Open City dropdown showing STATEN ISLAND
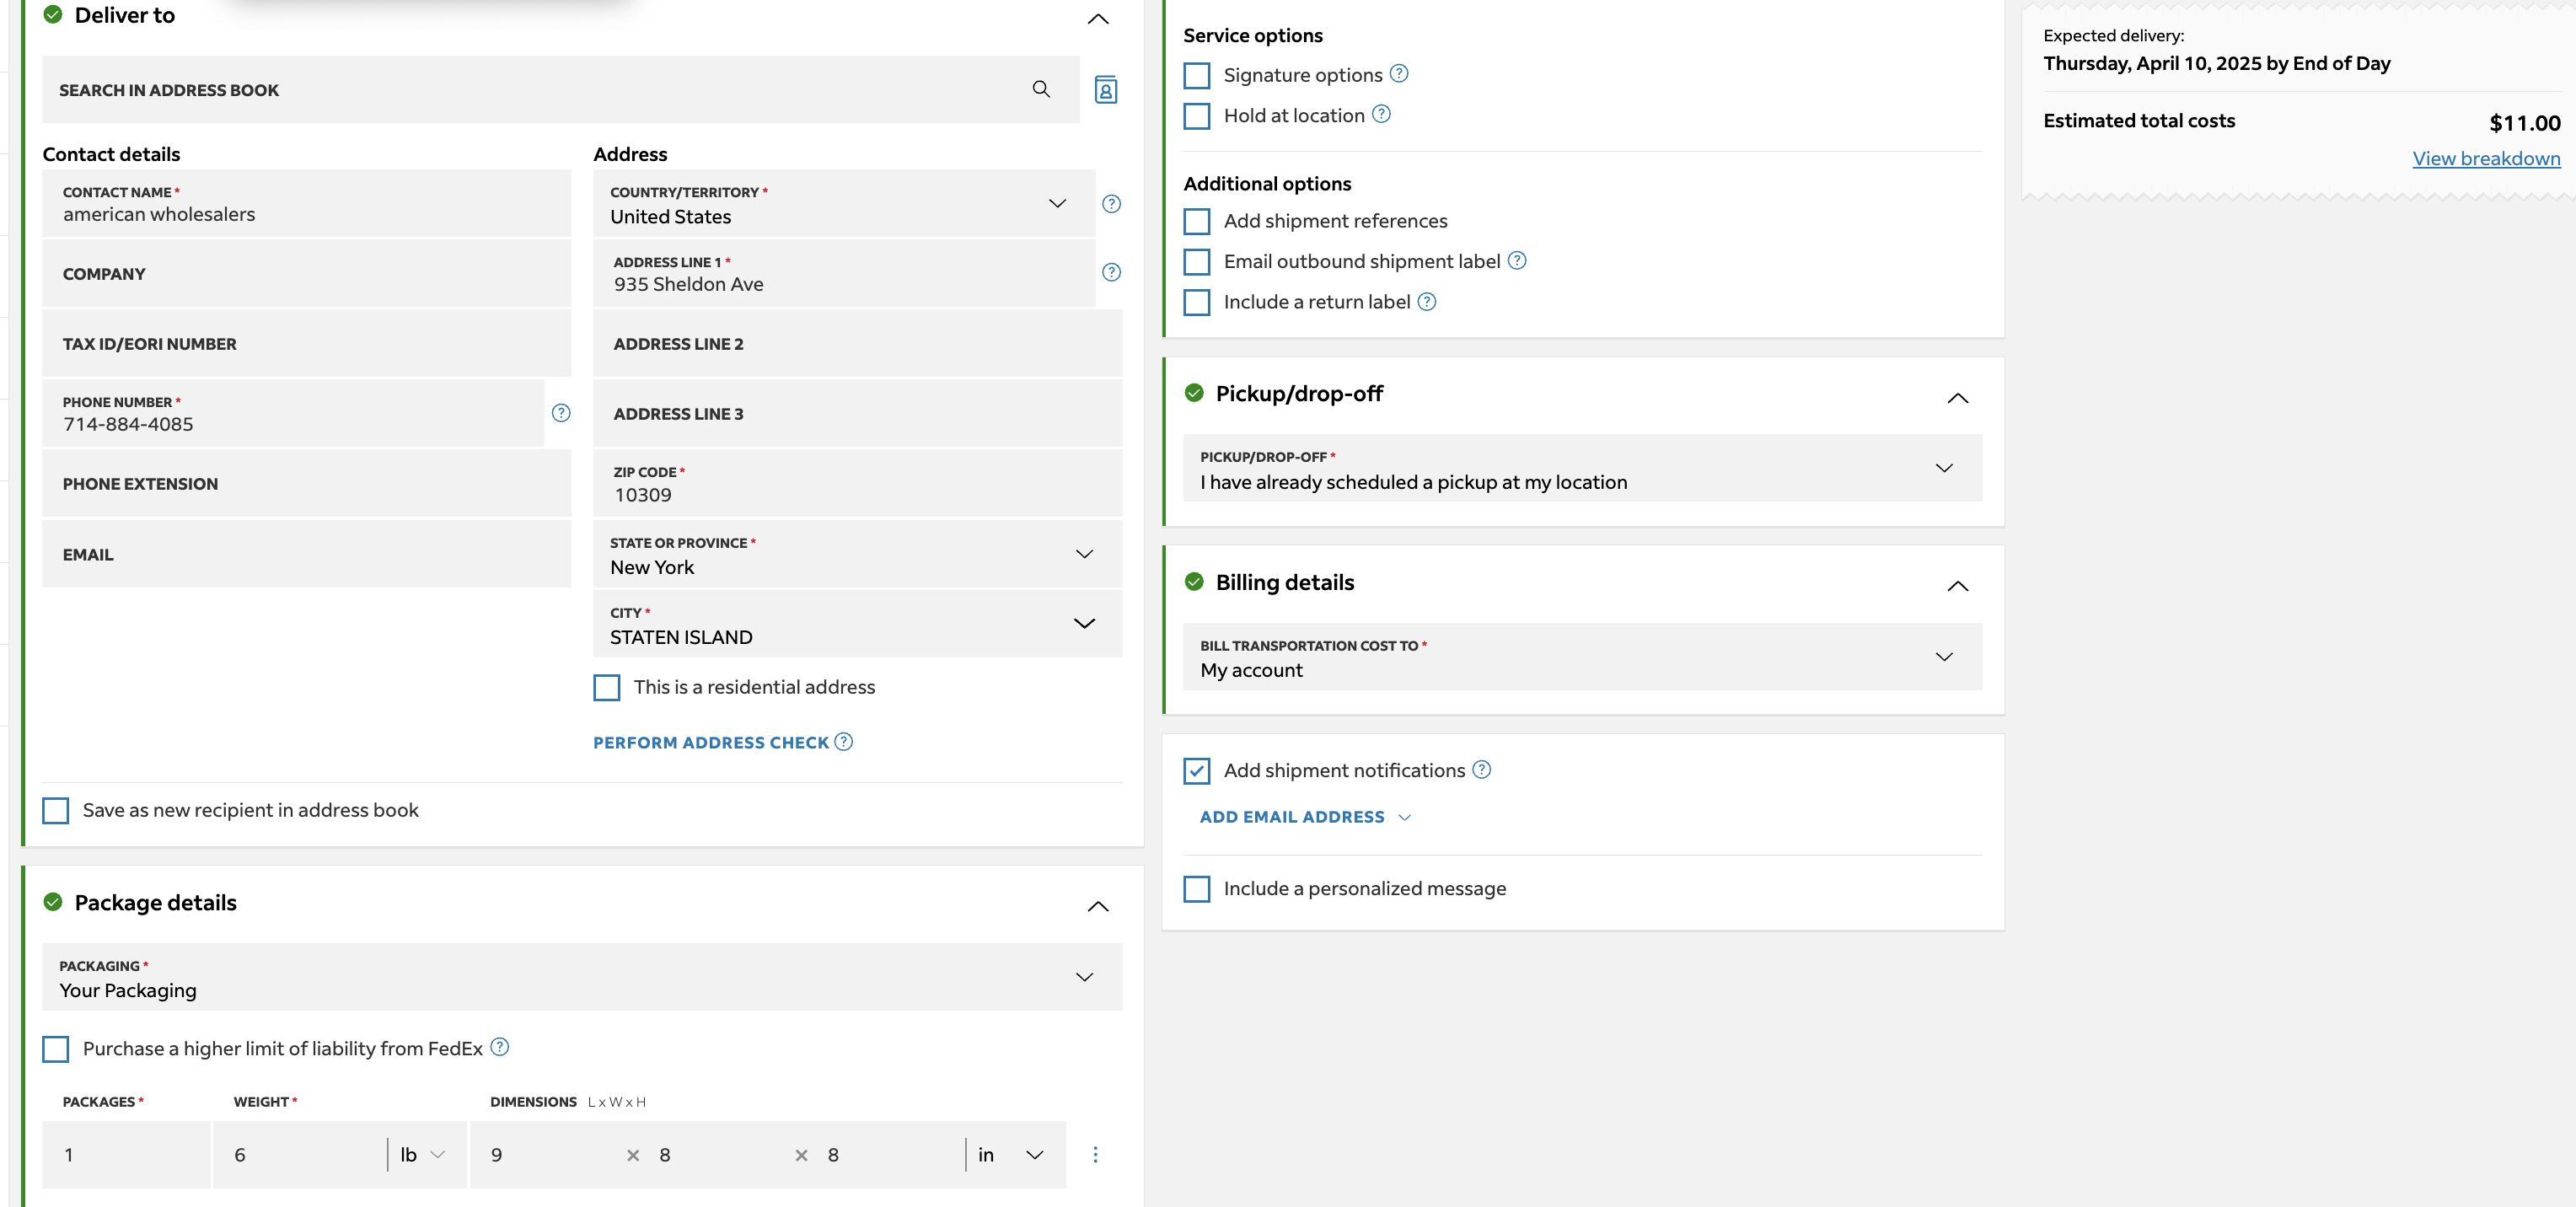This screenshot has width=2576, height=1207. pos(858,624)
